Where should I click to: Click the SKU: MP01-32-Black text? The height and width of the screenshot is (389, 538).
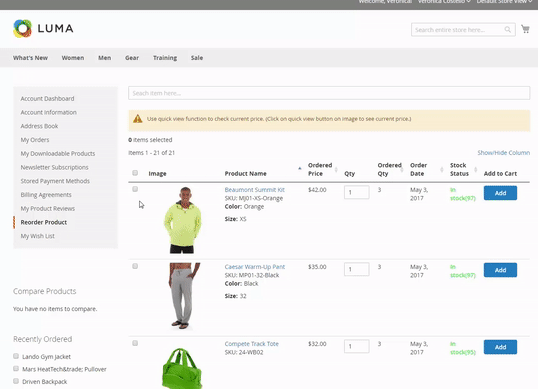pos(252,275)
